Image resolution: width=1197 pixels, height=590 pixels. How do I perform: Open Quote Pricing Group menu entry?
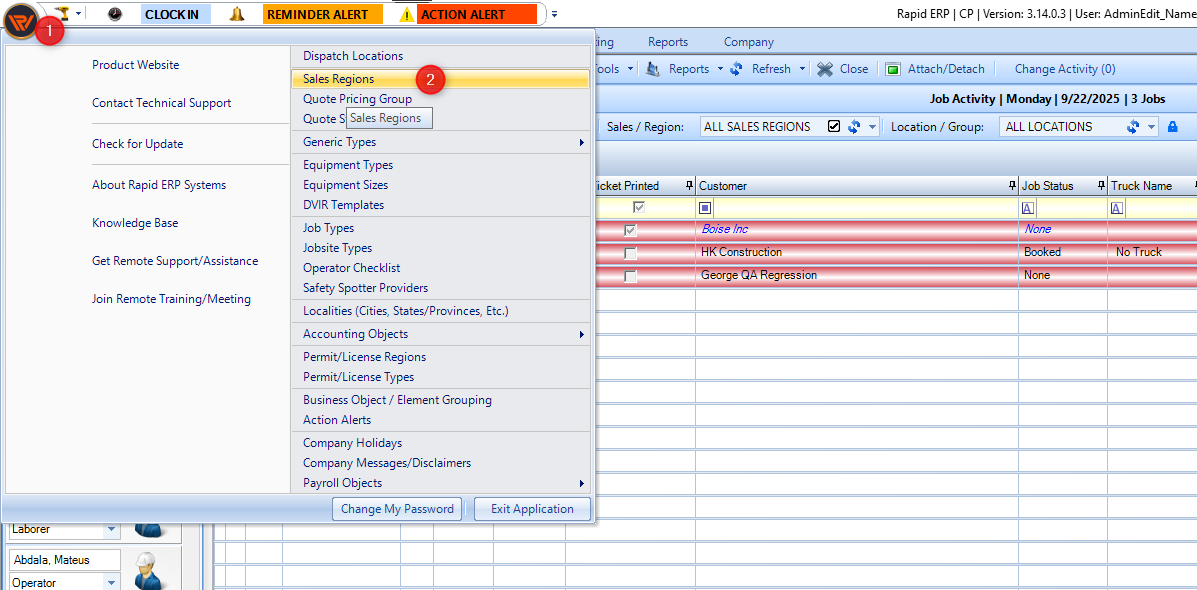click(440, 98)
